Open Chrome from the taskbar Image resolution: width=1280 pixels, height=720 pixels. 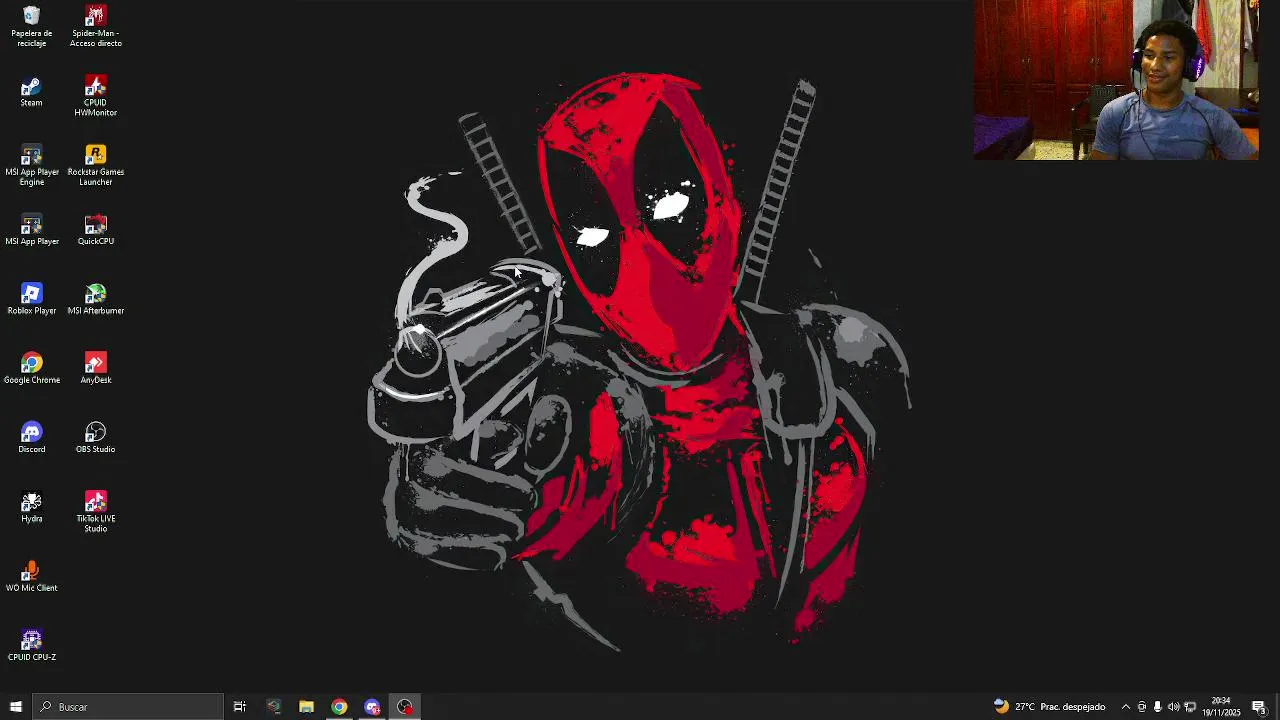click(x=339, y=707)
